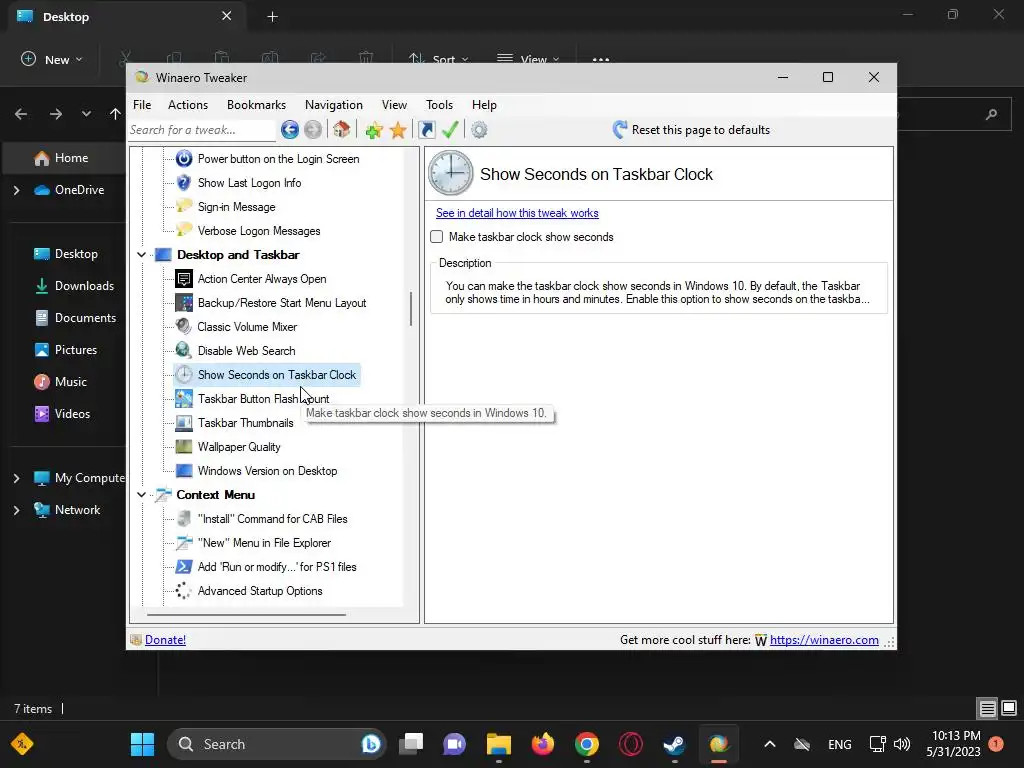Click the export shortcut arrow icon in toolbar

click(426, 130)
